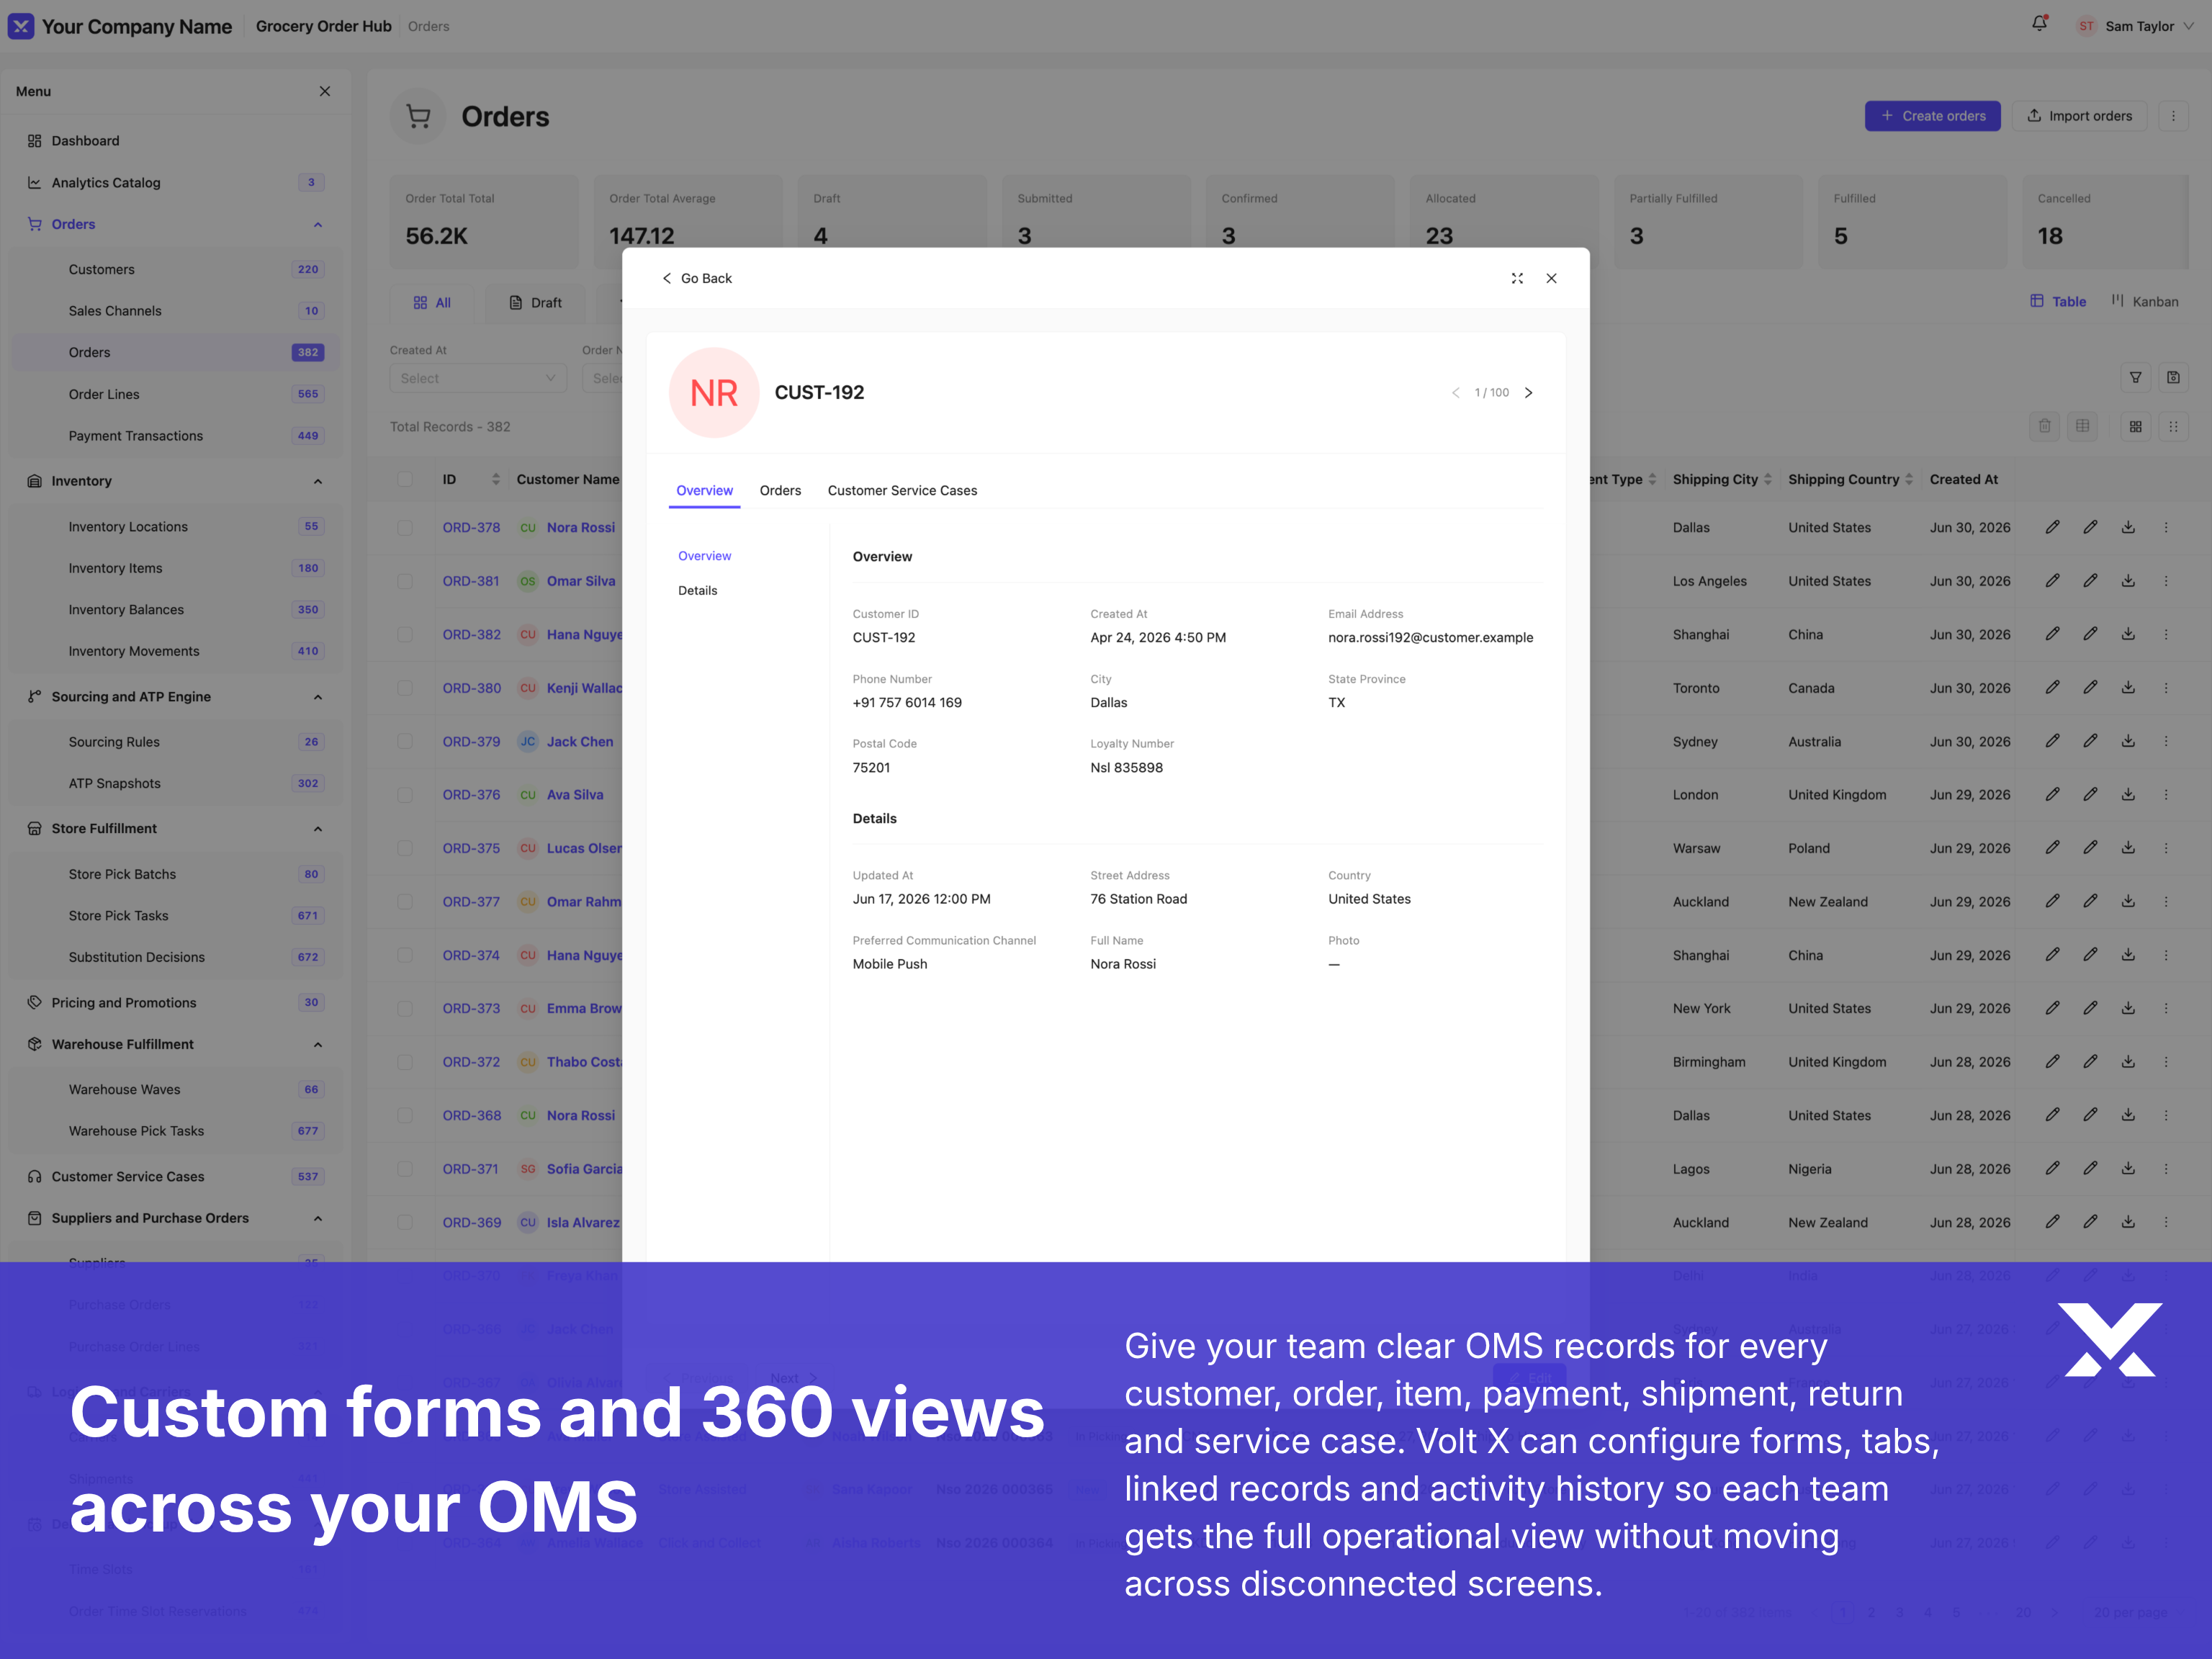The height and width of the screenshot is (1659, 2212).
Task: Select the ORD-382 row checkbox
Action: pyautogui.click(x=405, y=634)
